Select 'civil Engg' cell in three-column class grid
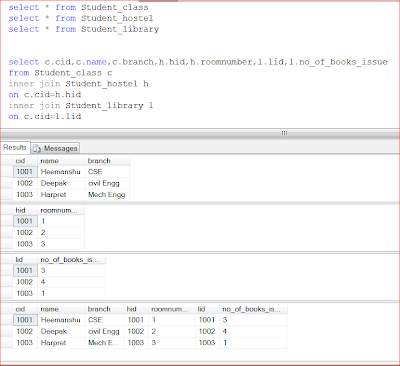 tap(107, 183)
